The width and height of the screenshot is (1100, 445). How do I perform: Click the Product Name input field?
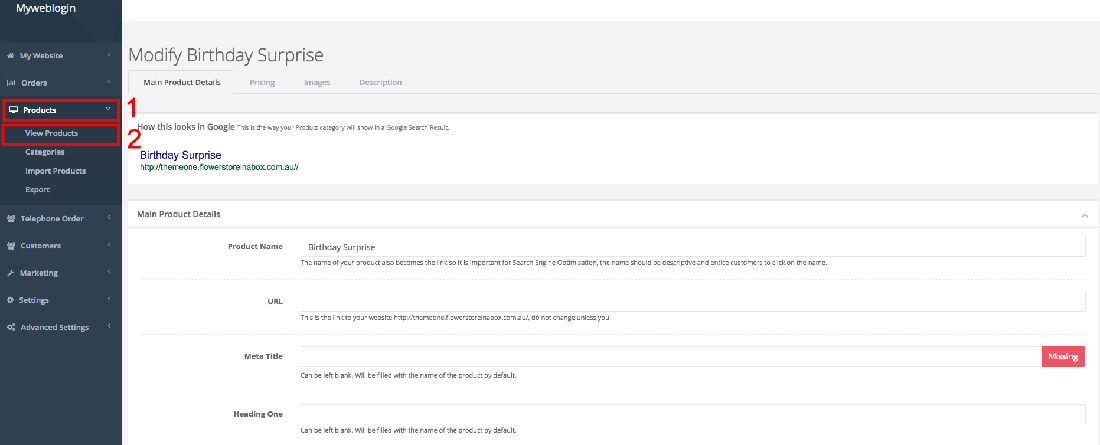pos(692,247)
